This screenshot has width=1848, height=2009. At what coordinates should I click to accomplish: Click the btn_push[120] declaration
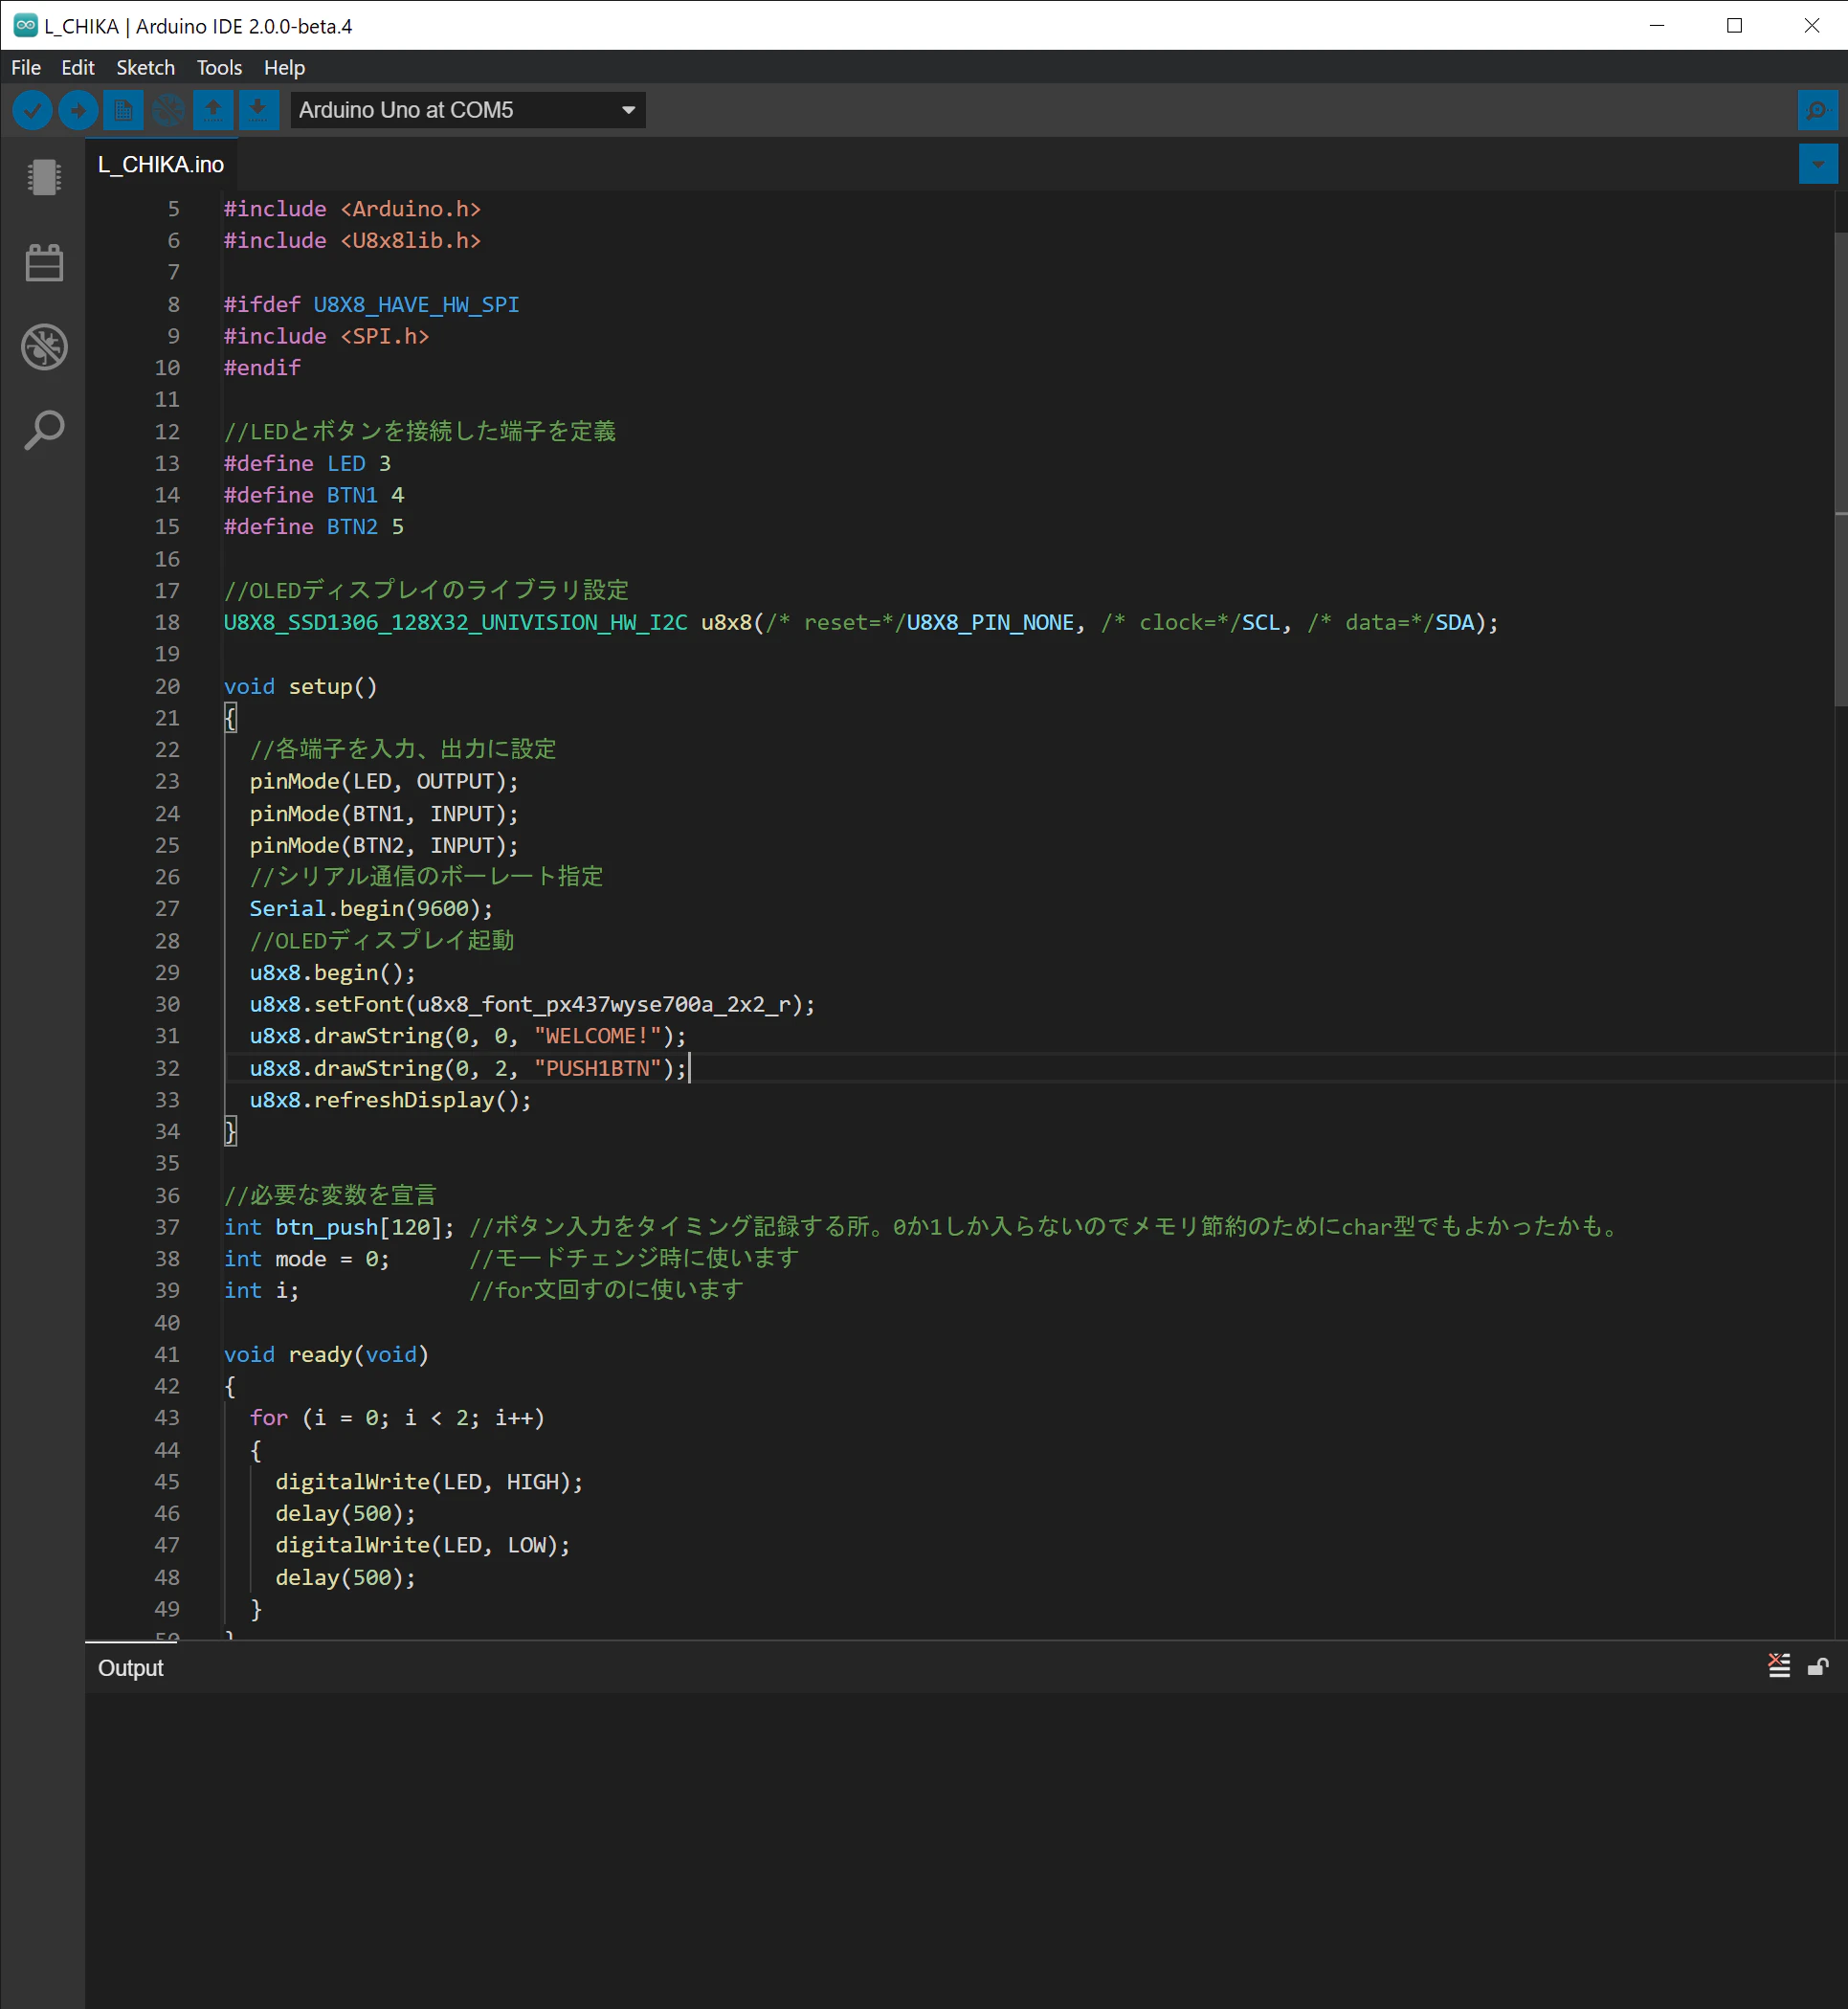coord(339,1227)
